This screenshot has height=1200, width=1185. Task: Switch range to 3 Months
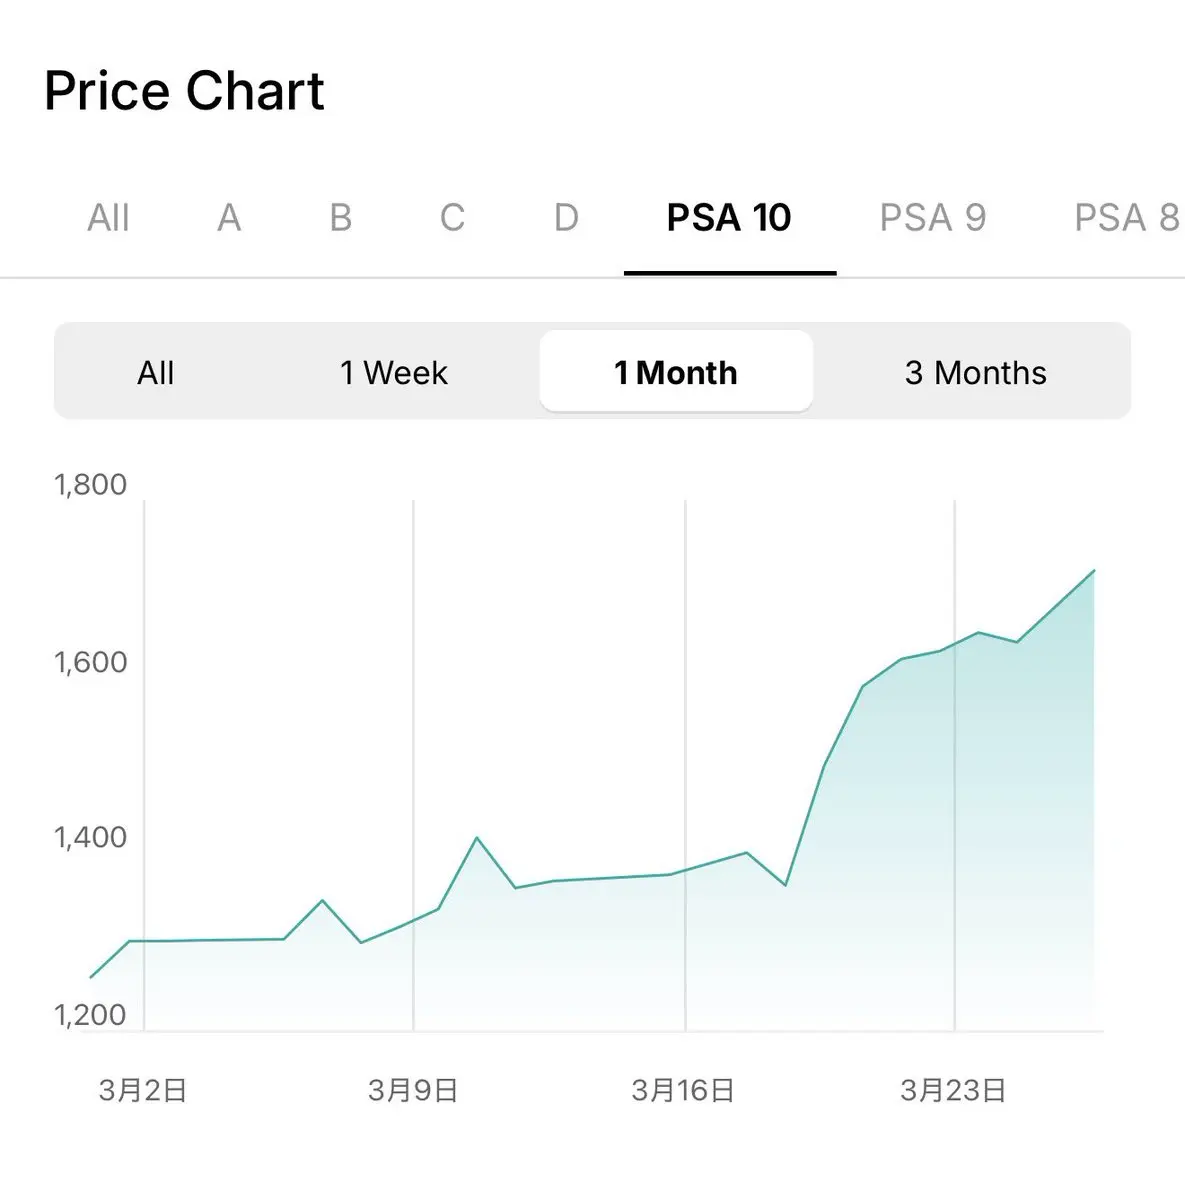pos(975,373)
